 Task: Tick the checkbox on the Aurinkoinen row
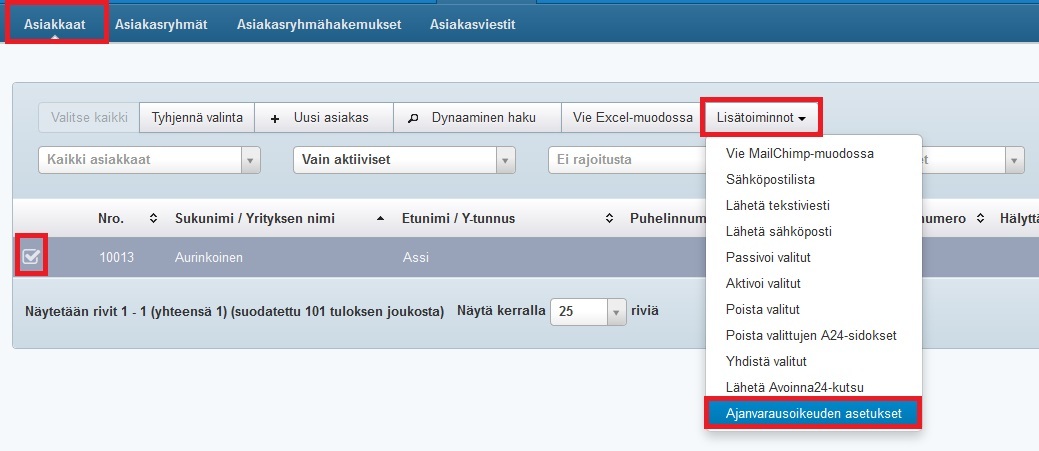30,258
